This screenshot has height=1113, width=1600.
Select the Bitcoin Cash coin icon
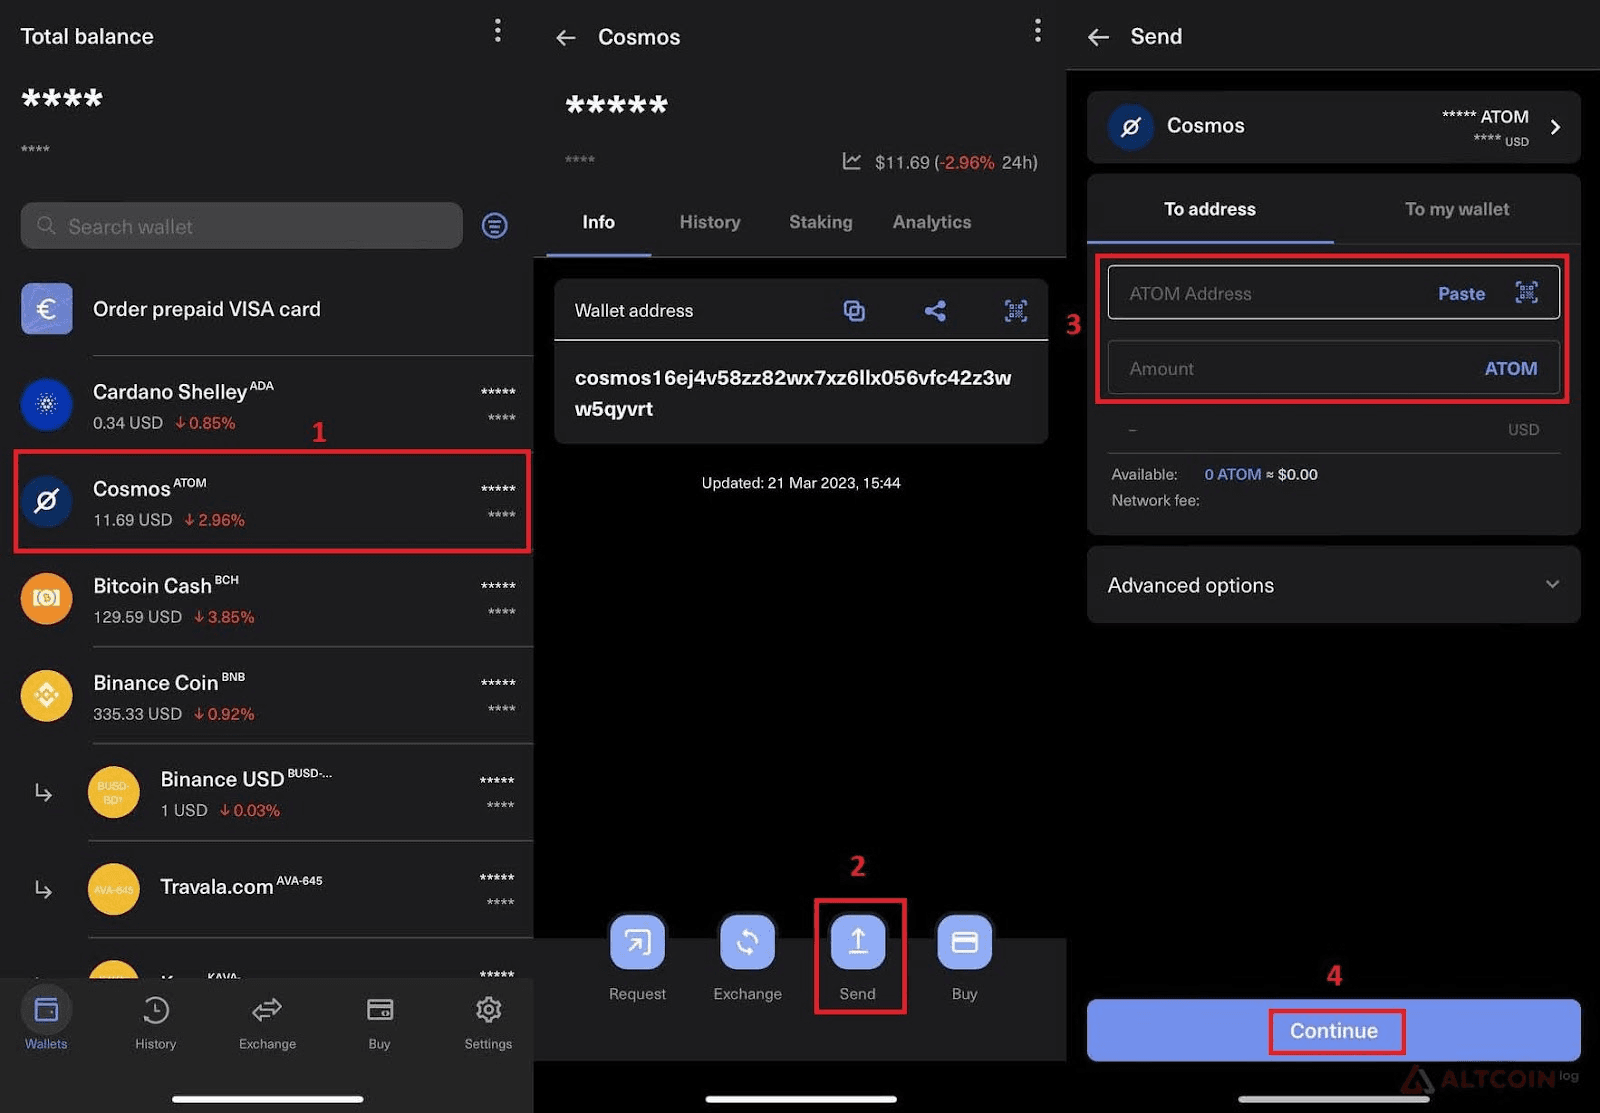point(46,598)
